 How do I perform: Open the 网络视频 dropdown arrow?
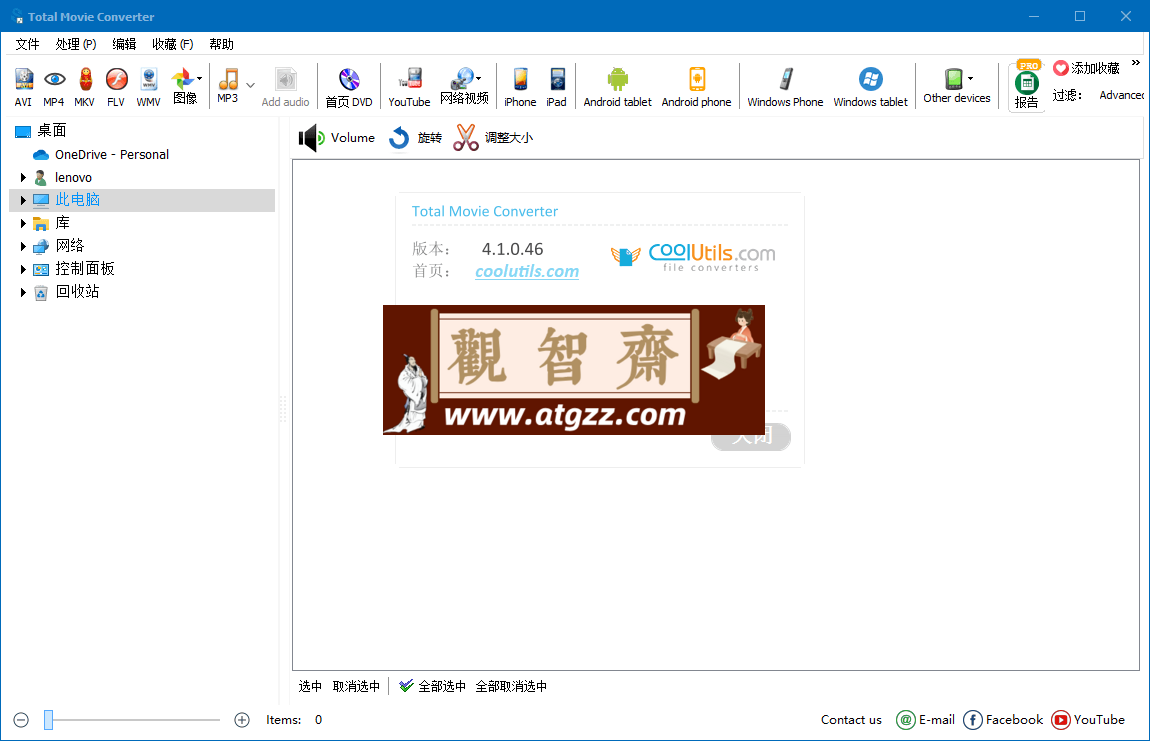pos(479,79)
